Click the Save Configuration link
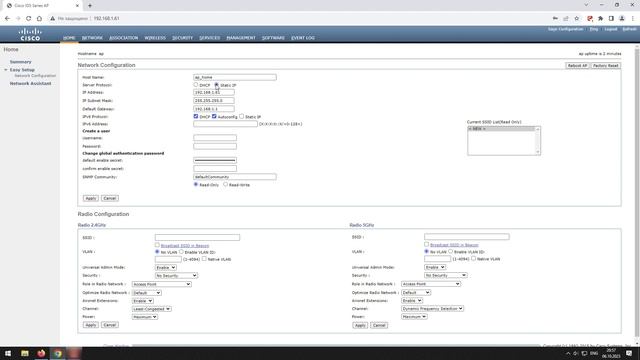Image resolution: width=640 pixels, height=360 pixels. click(565, 29)
